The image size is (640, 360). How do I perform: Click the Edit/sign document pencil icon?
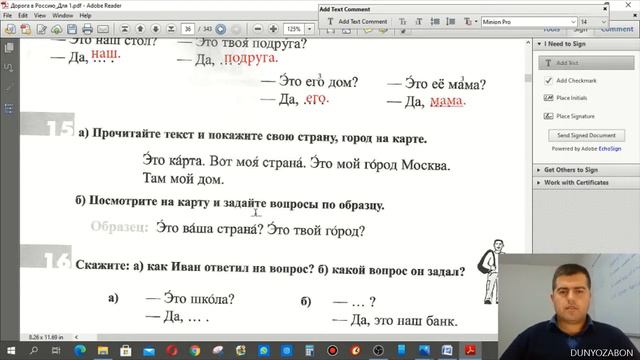pos(41,29)
